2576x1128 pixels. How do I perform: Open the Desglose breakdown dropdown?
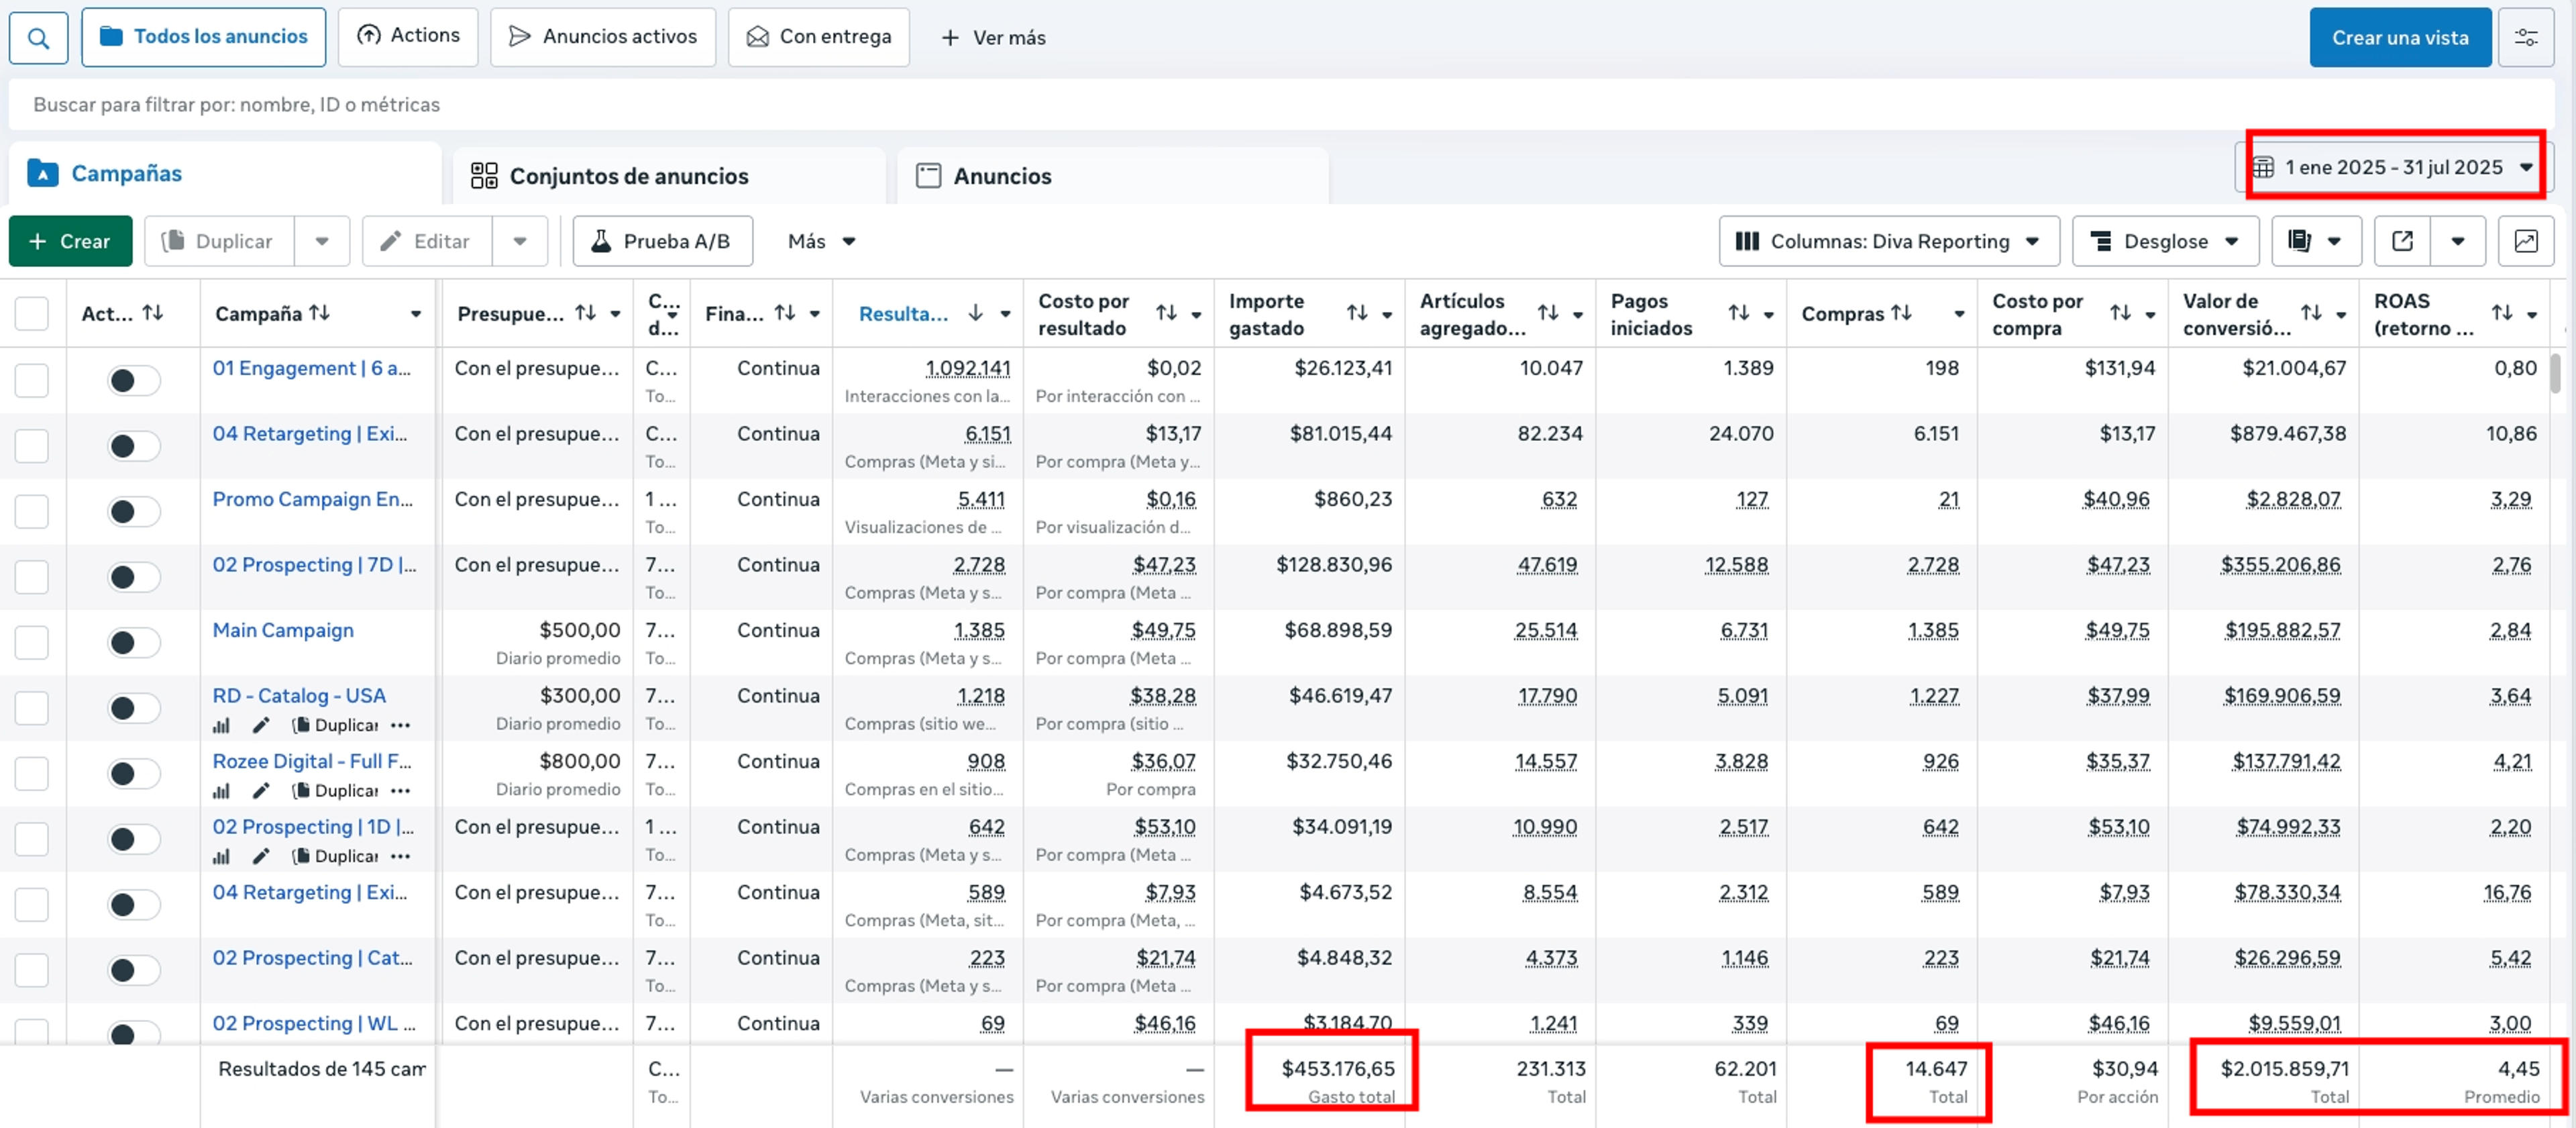[2165, 241]
